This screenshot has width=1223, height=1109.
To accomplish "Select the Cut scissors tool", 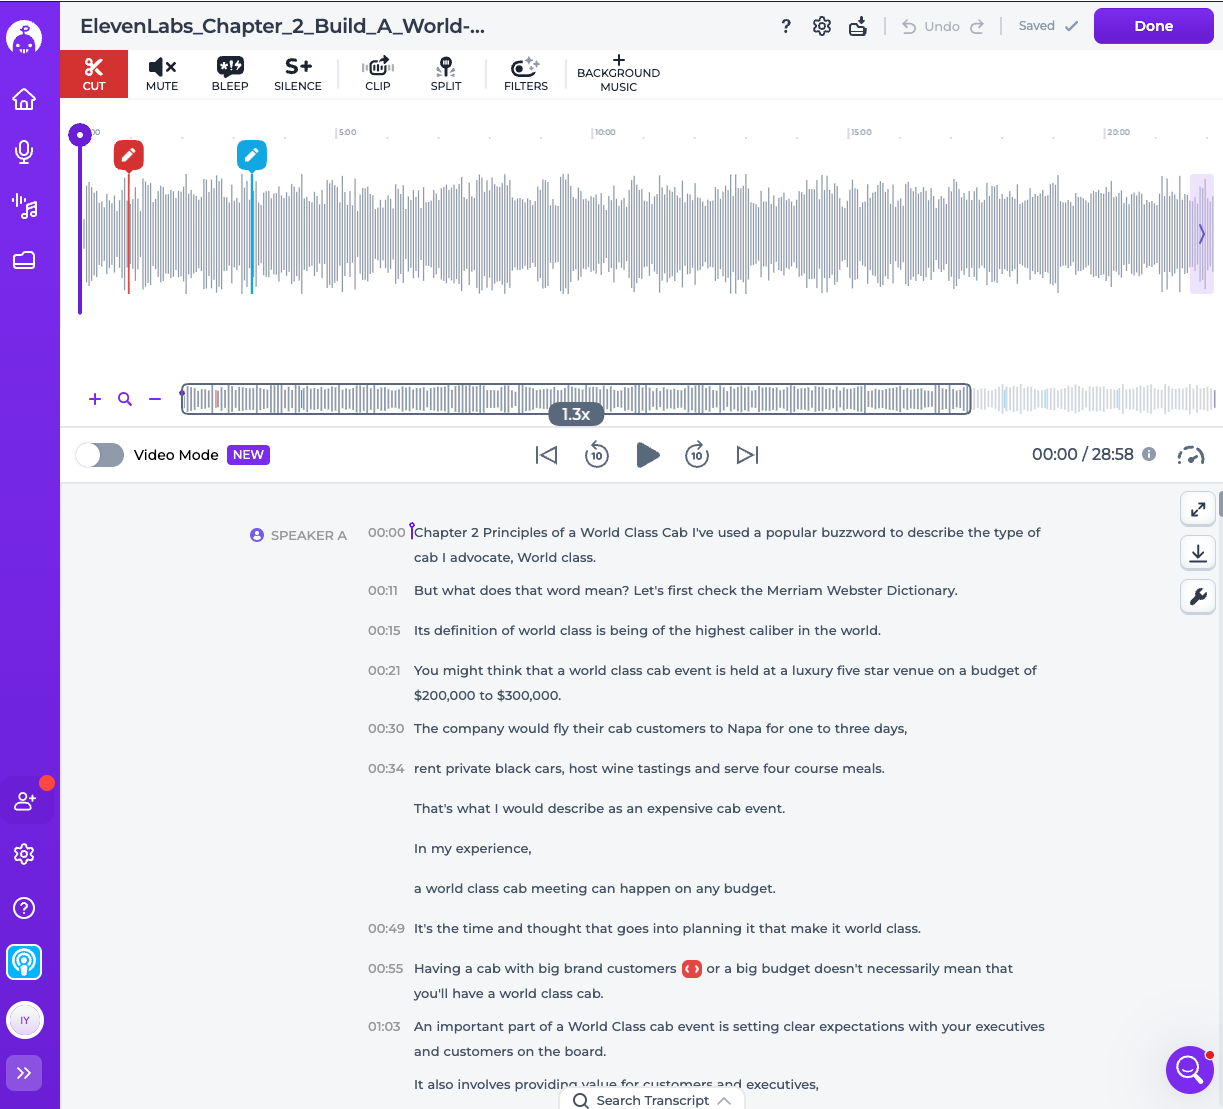I will click(x=94, y=73).
